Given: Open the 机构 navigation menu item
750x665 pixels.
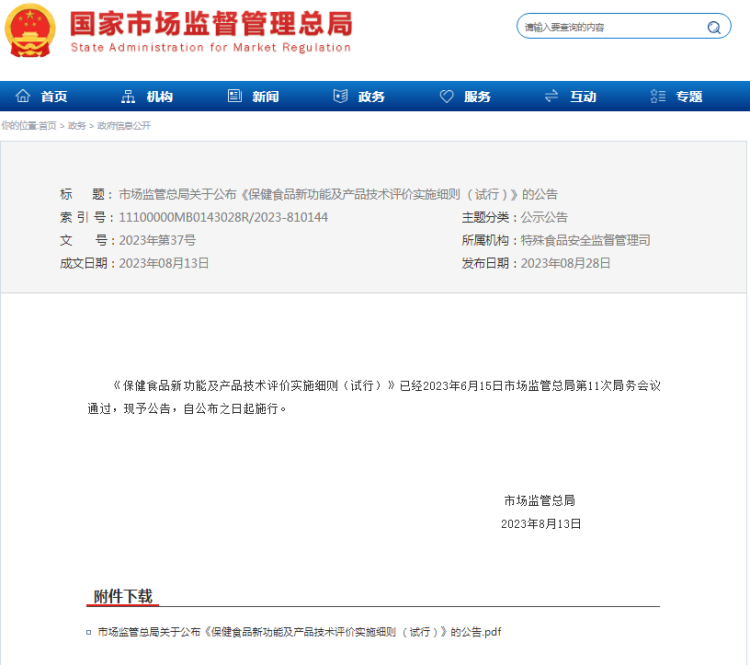Looking at the screenshot, I should (160, 96).
